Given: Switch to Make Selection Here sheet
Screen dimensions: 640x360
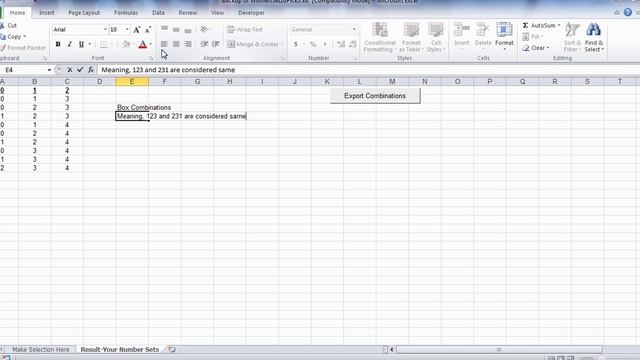Looking at the screenshot, I should point(41,349).
